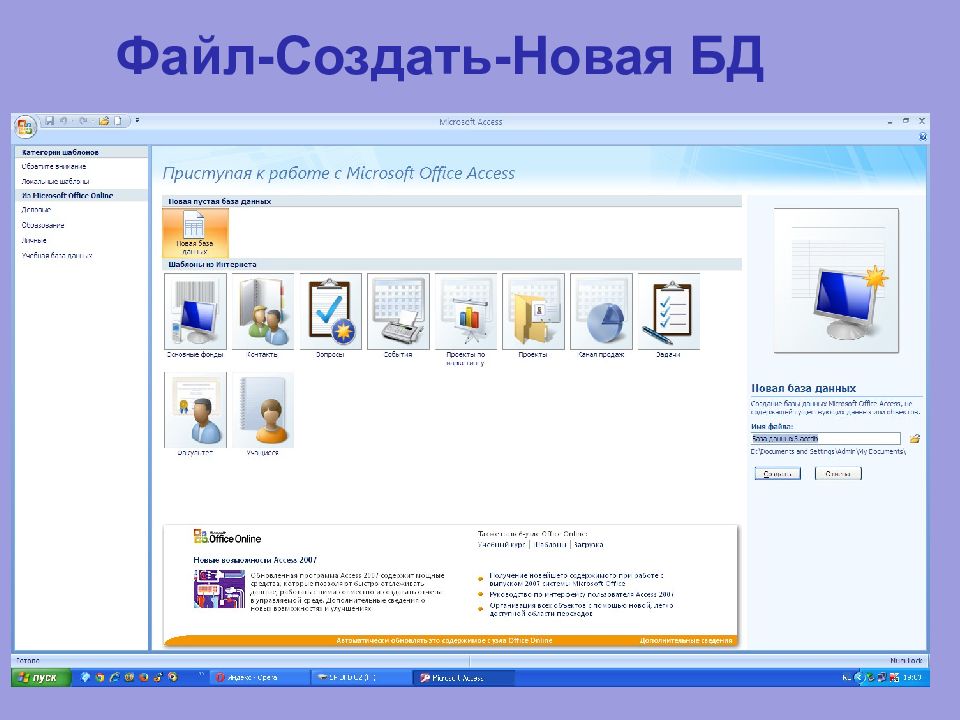Open the Windows пуск Start button

pyautogui.click(x=40, y=677)
